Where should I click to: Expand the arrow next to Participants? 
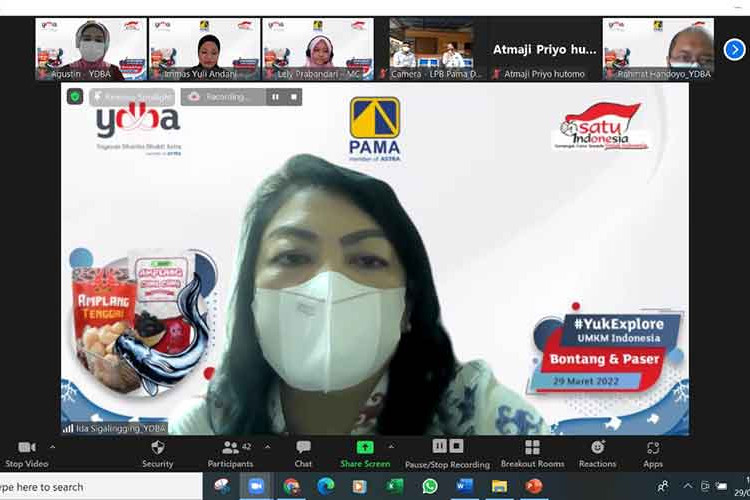pos(267,447)
